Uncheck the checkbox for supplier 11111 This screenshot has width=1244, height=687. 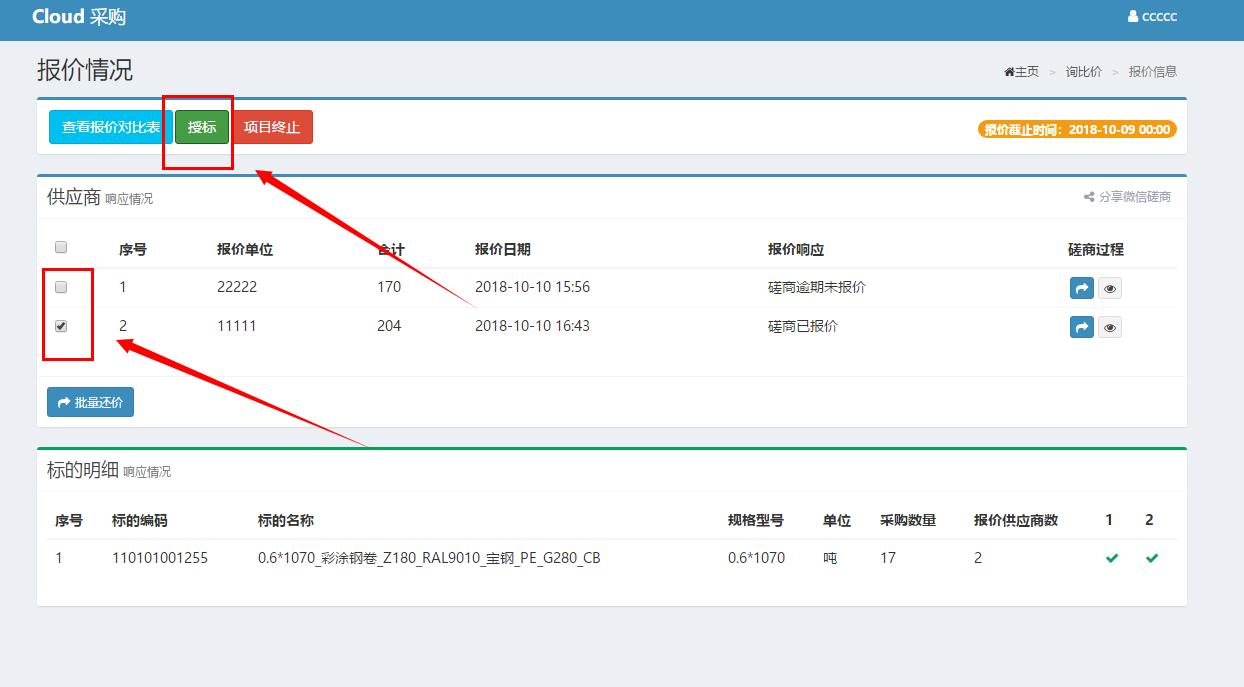click(61, 326)
